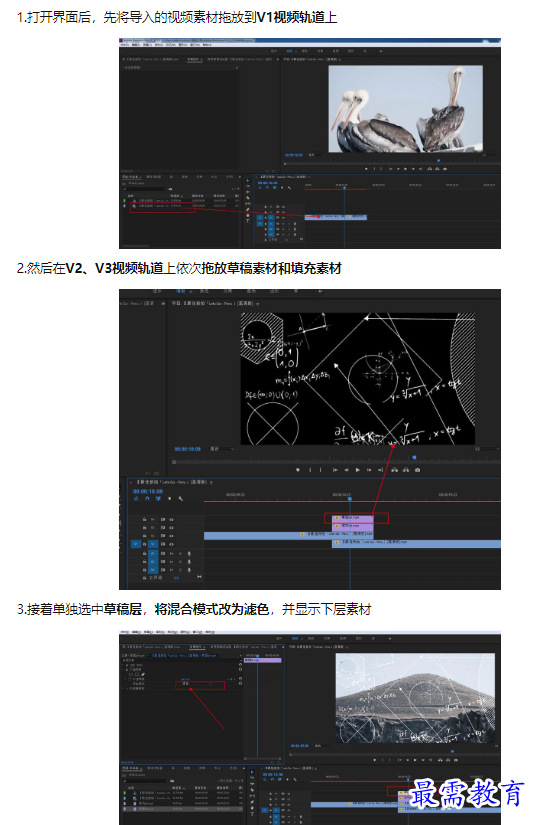The width and height of the screenshot is (533, 825).
Task: Click Go to In point in step 2 image
Action: (335, 470)
